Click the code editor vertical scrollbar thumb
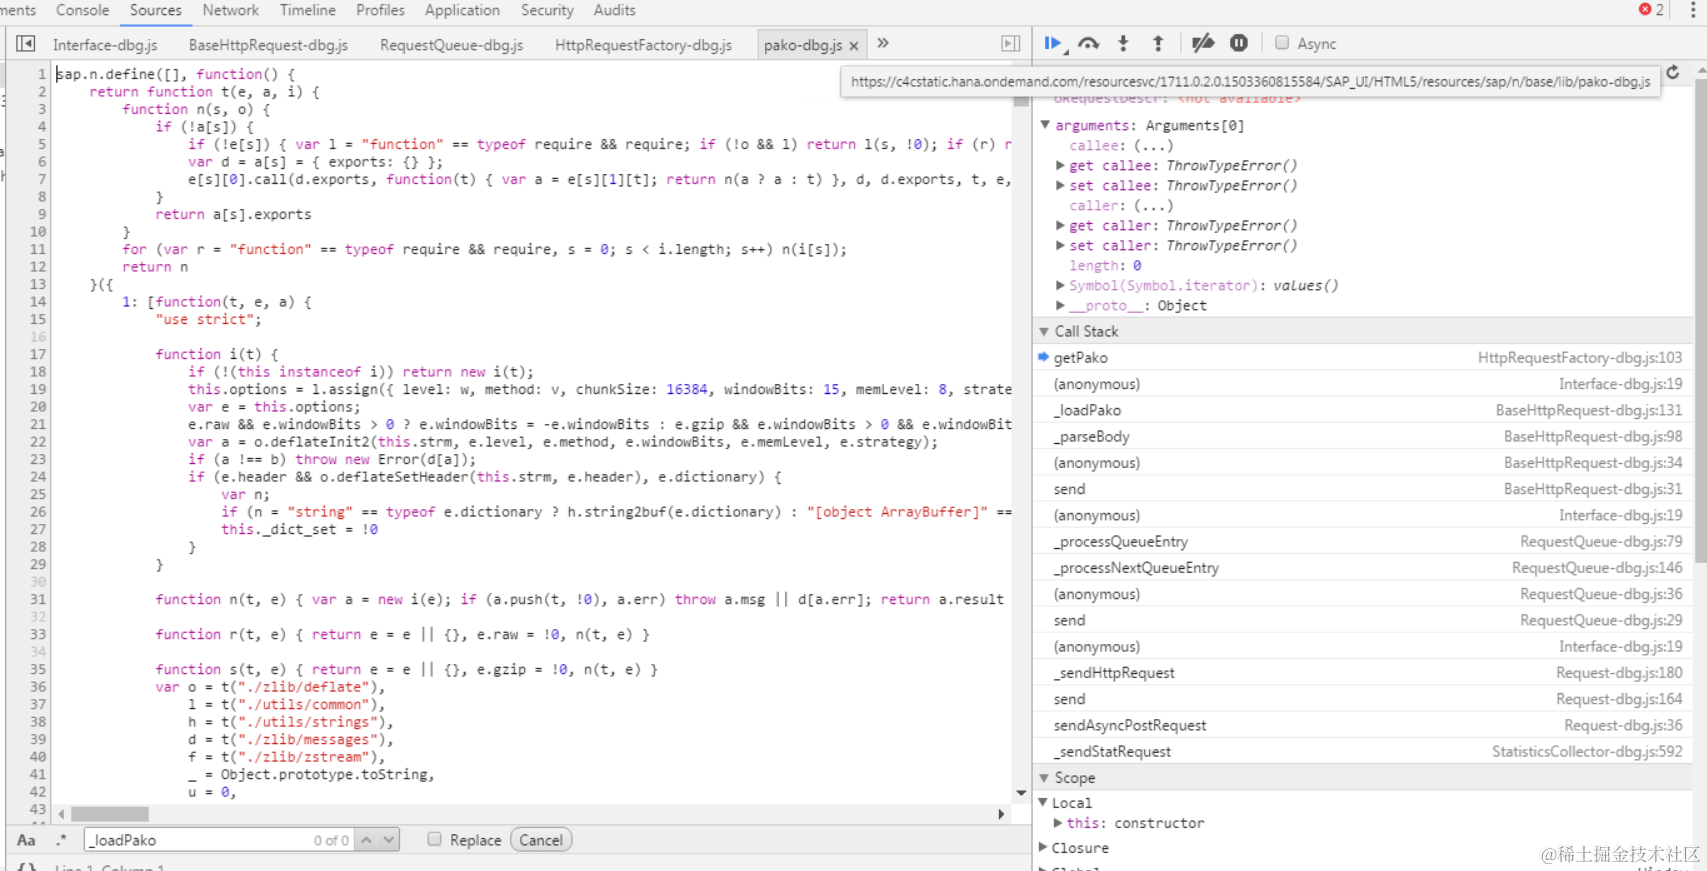This screenshot has width=1707, height=871. click(x=1020, y=100)
